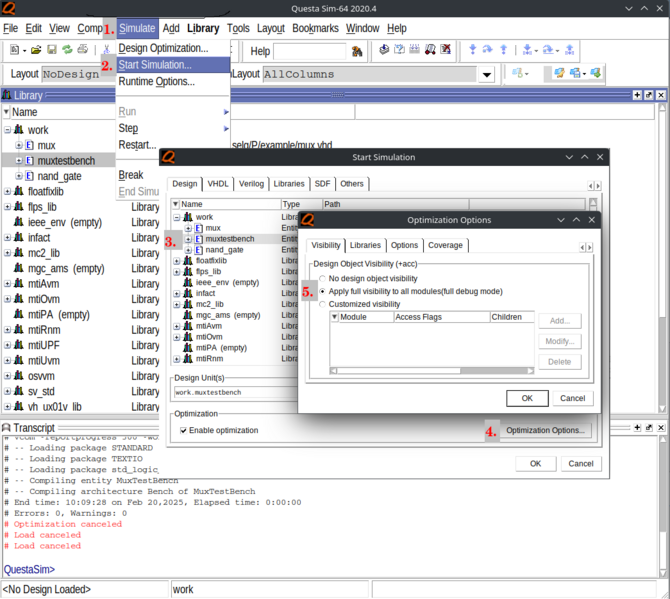Click the Optimization Options... button
670x599 pixels.
coord(545,430)
